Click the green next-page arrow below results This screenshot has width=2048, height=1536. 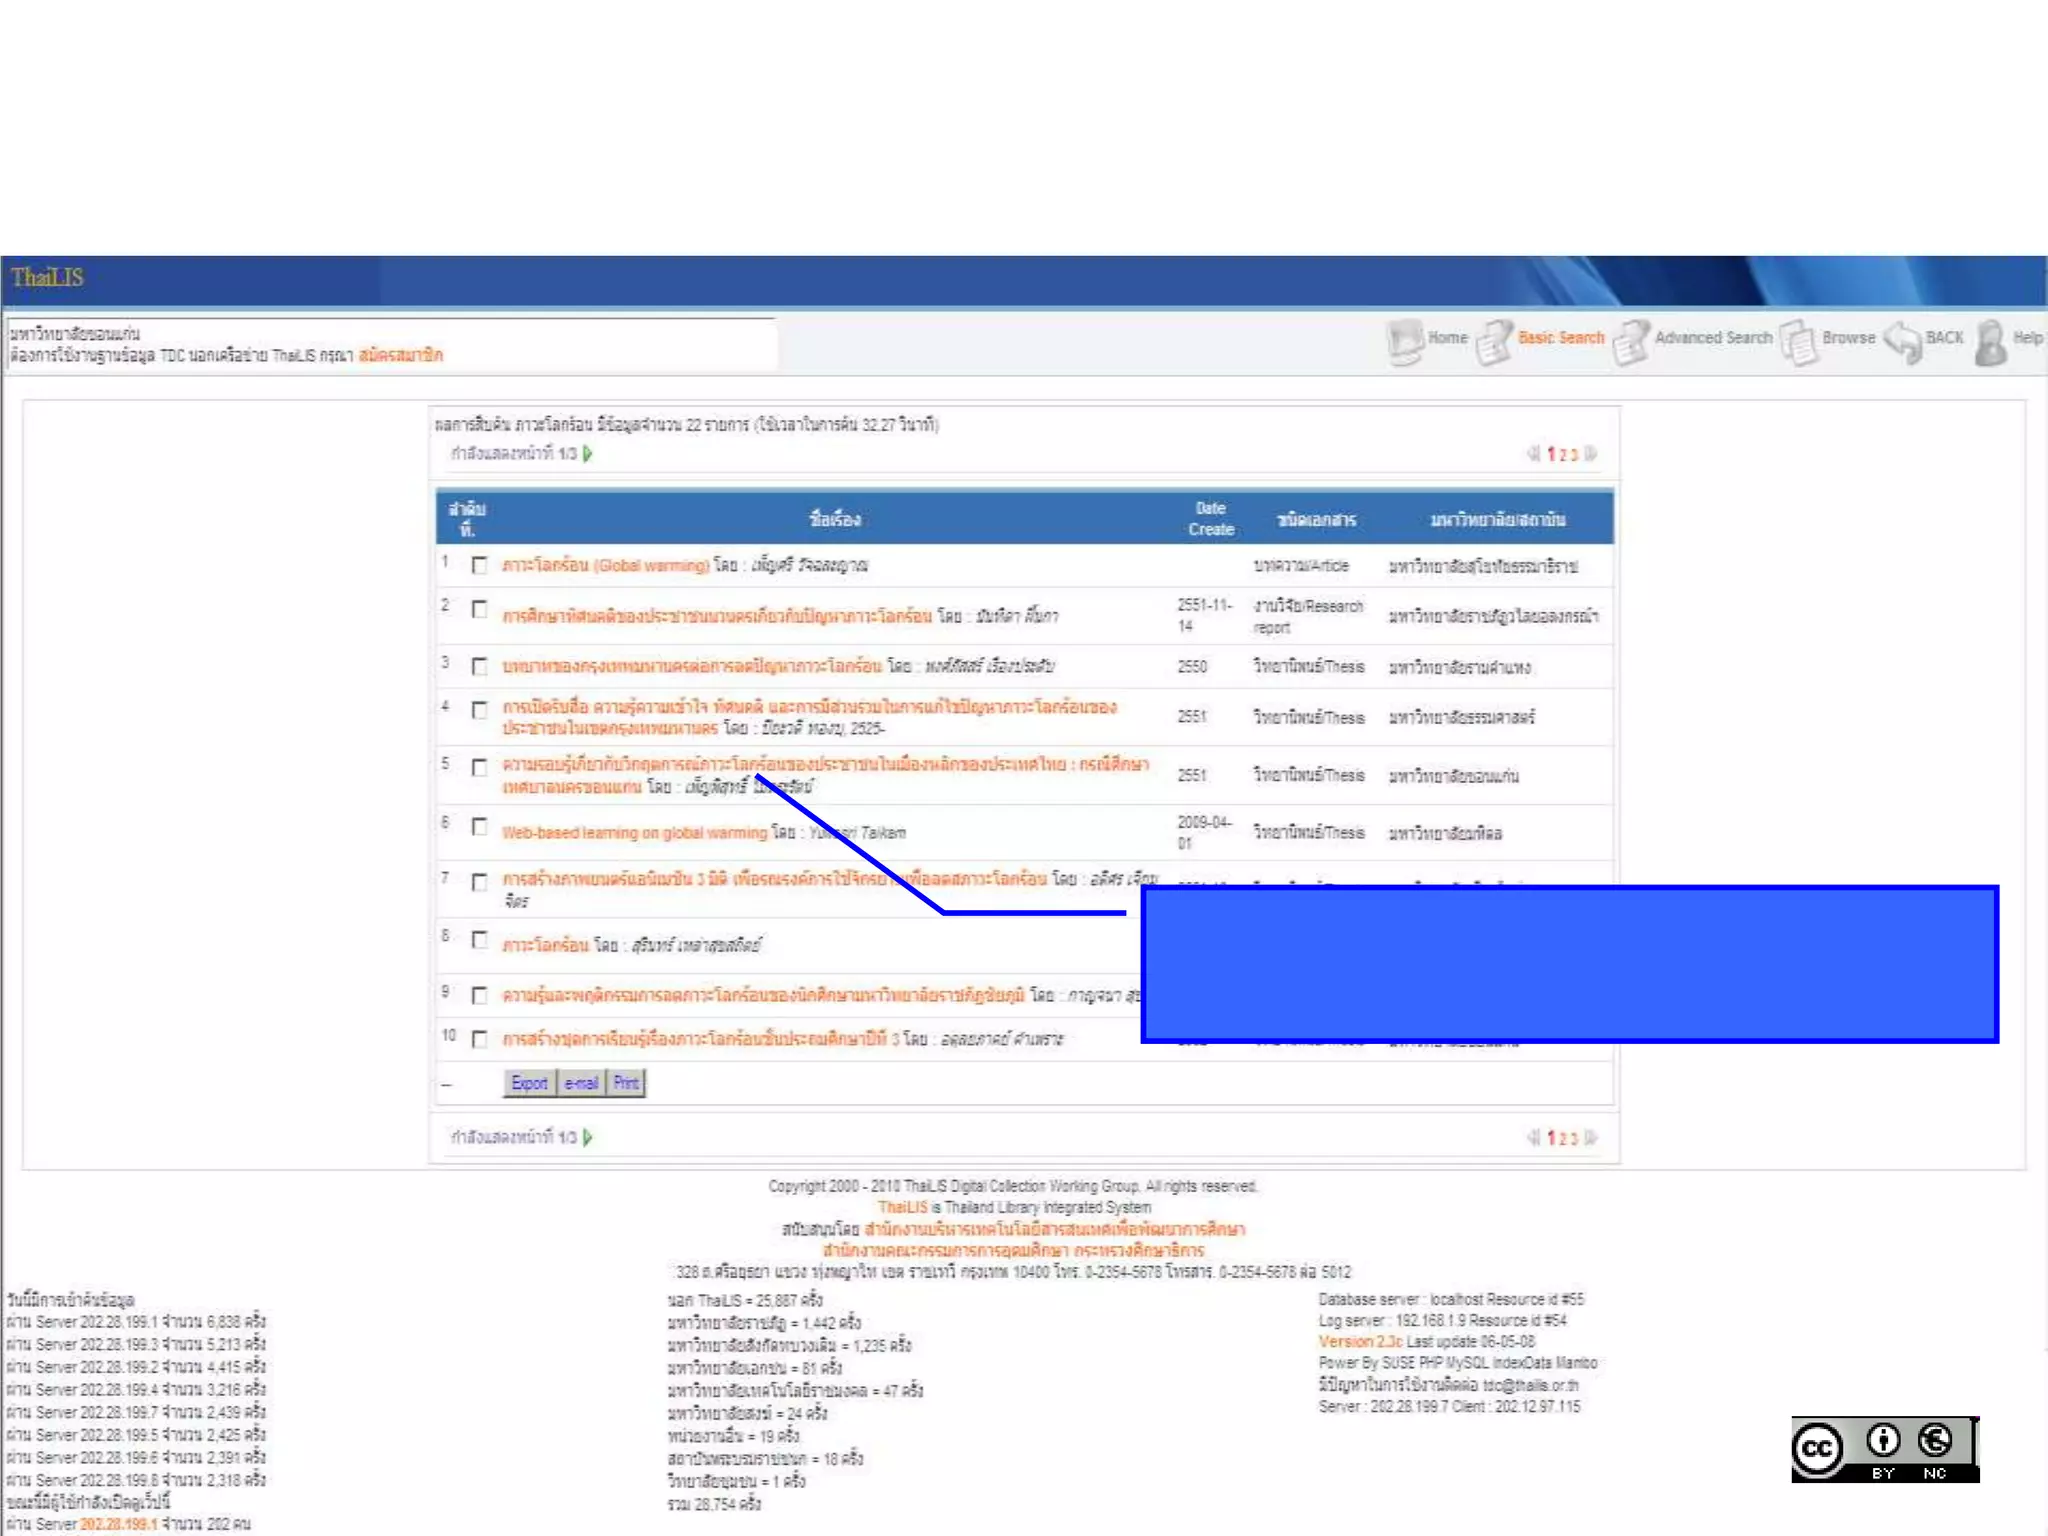[588, 1138]
